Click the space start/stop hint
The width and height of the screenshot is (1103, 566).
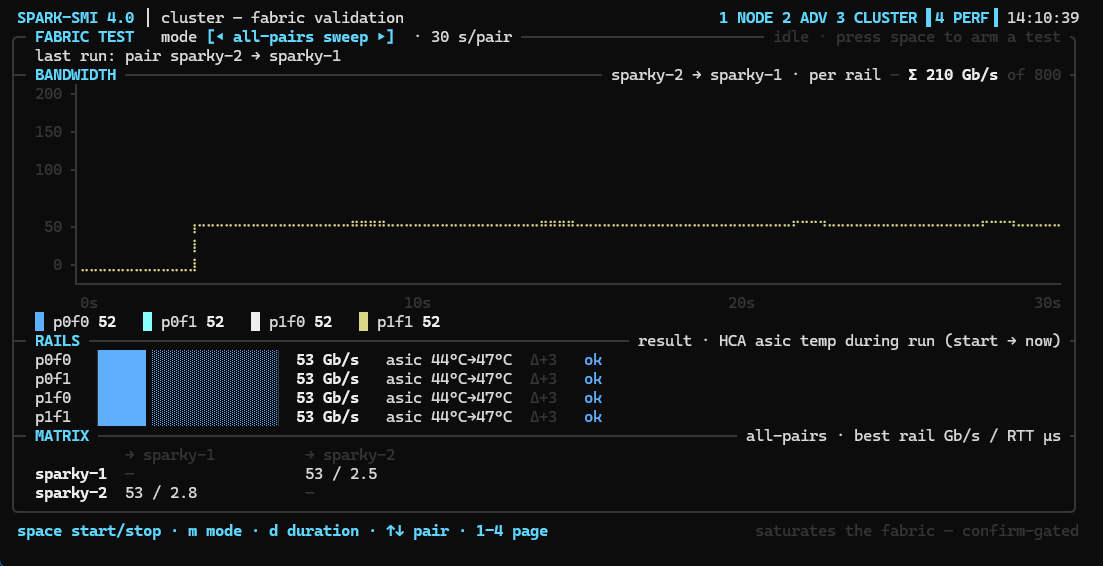[x=89, y=531]
